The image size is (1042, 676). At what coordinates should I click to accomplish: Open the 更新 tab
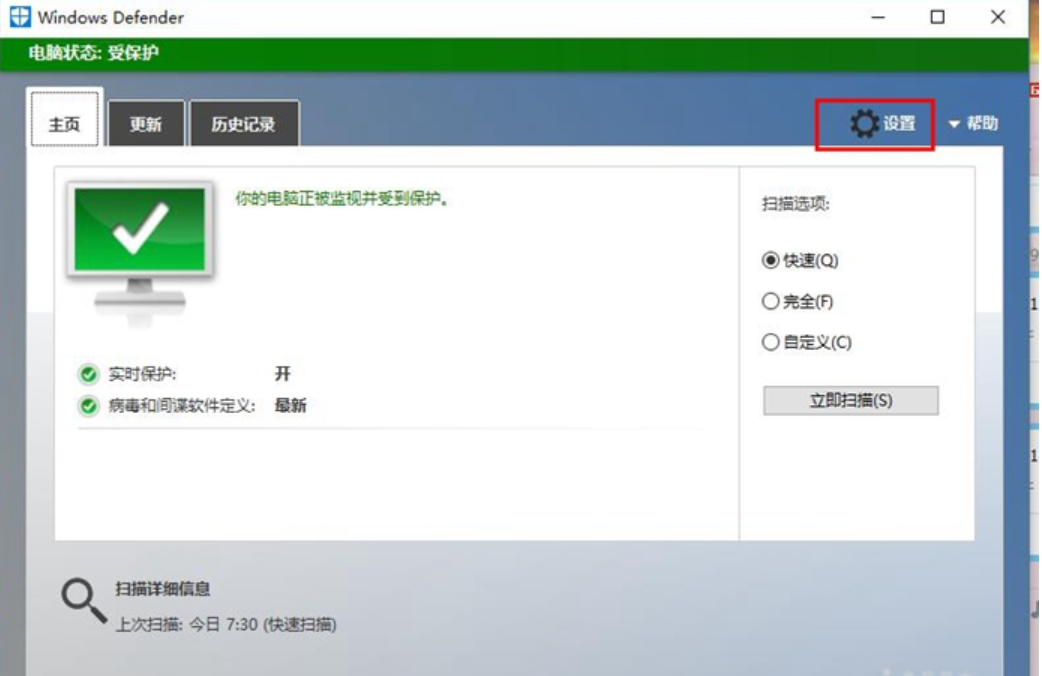point(146,124)
